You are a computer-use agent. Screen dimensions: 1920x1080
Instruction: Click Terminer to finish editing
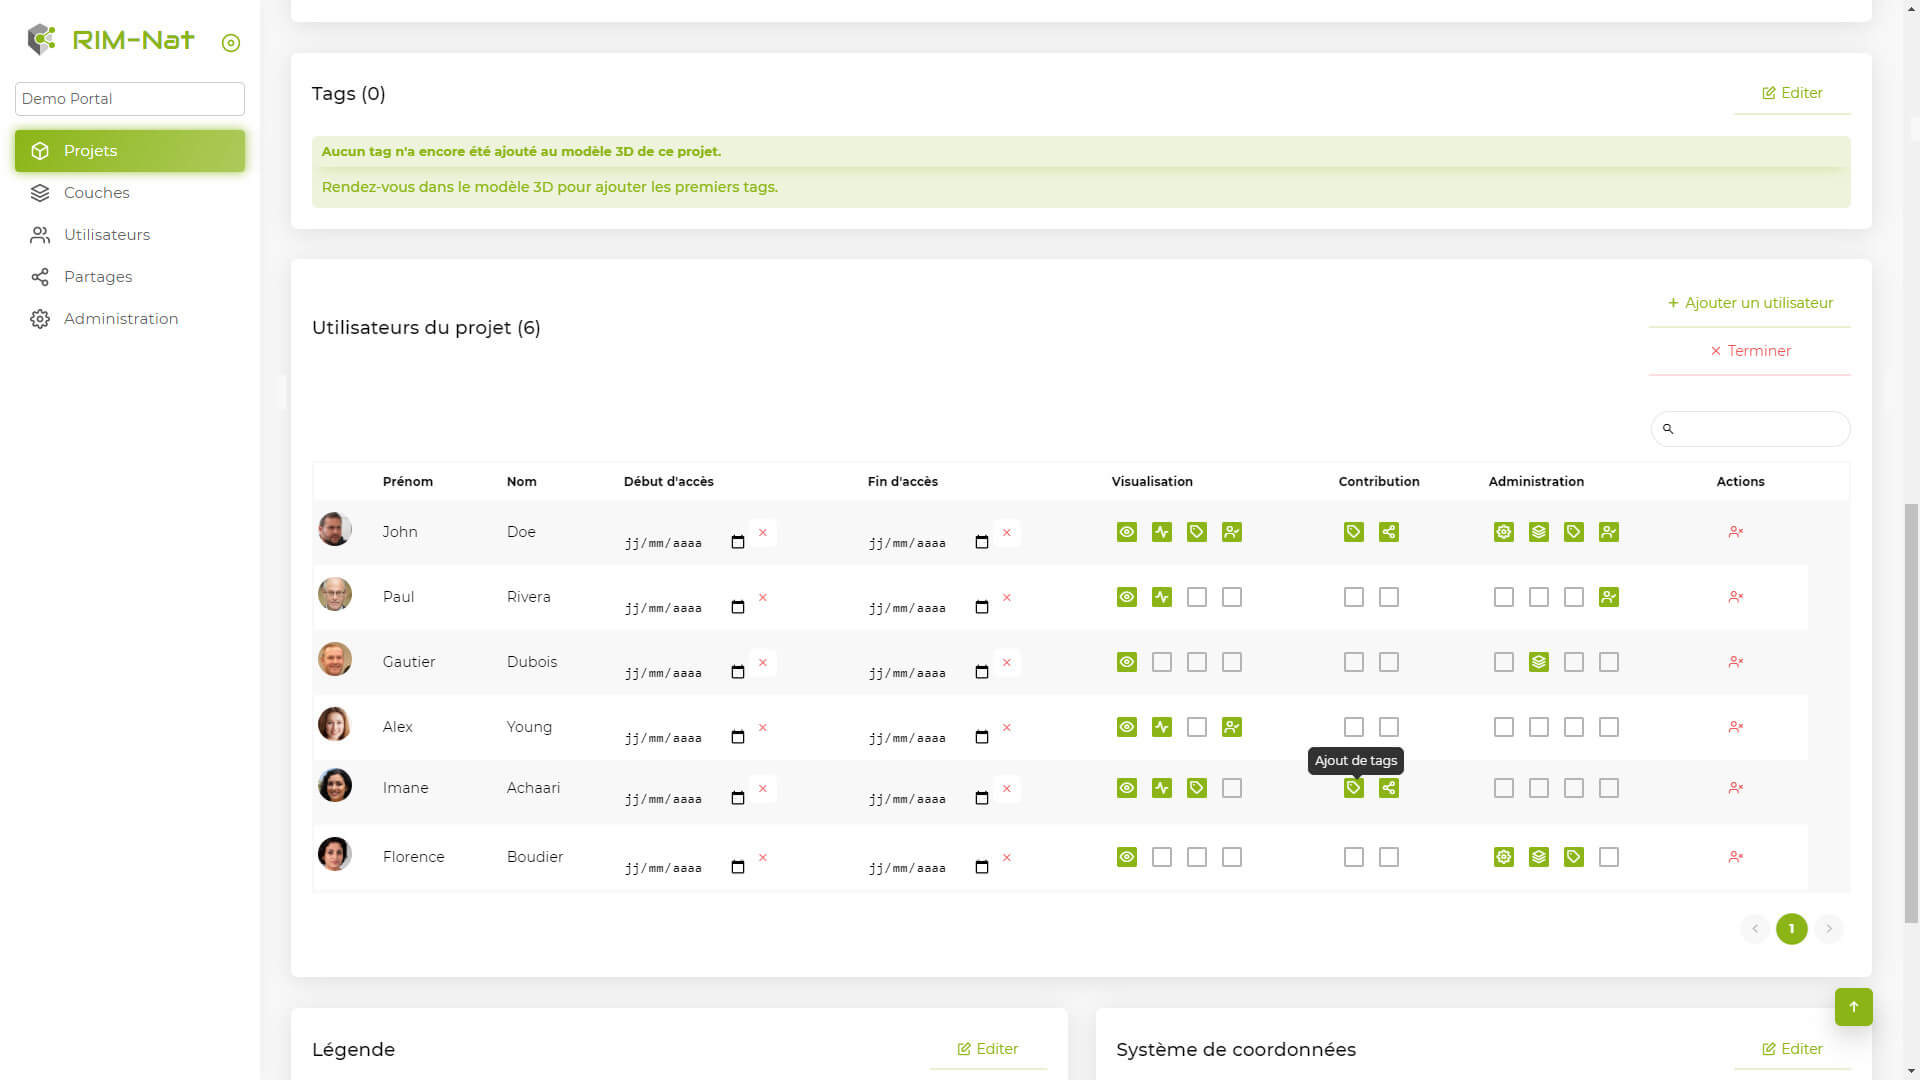click(x=1749, y=351)
